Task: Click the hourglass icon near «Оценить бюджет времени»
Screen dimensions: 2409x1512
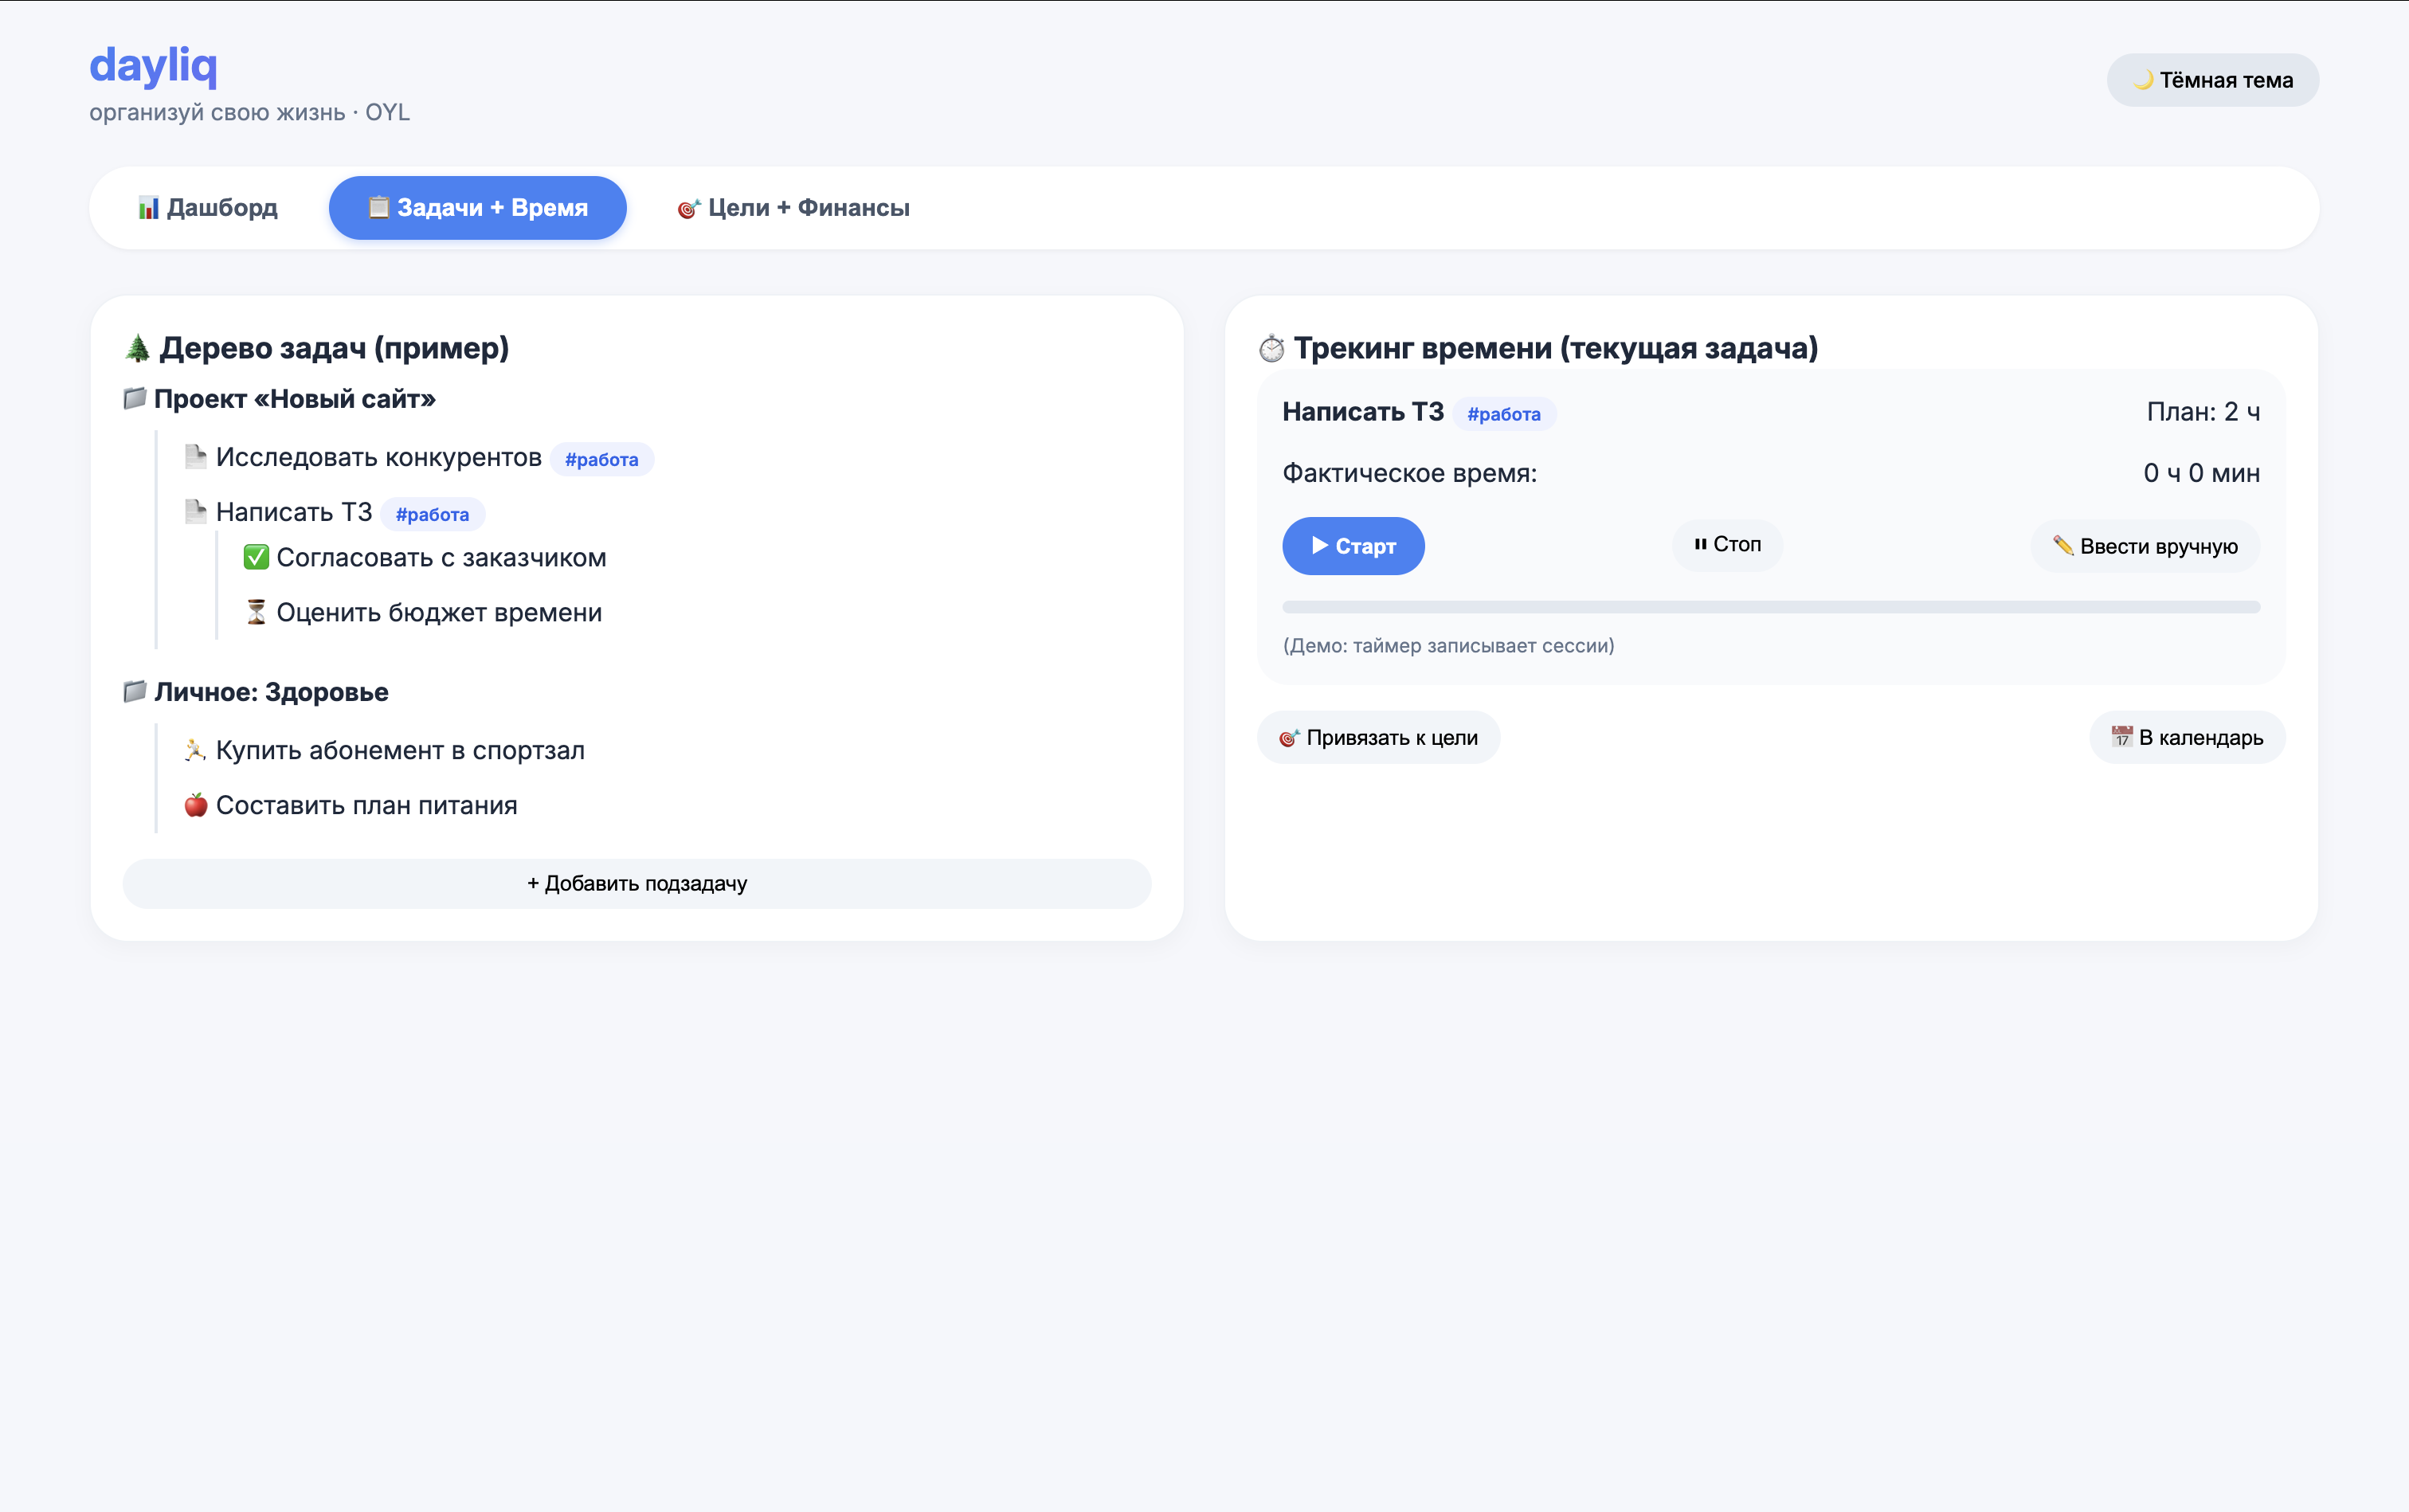Action: [x=257, y=611]
